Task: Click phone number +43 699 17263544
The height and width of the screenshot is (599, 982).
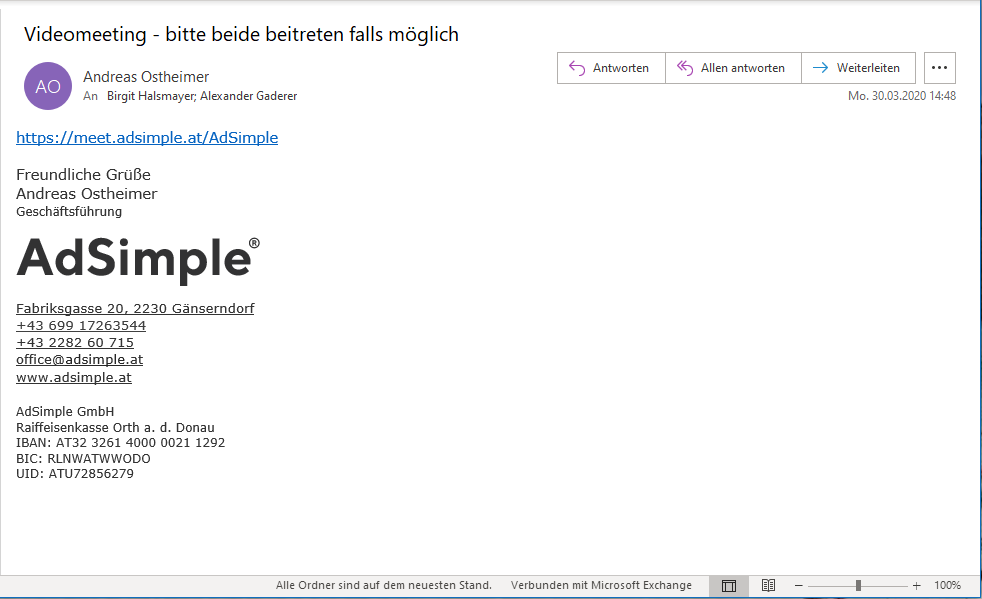Action: pyautogui.click(x=81, y=326)
